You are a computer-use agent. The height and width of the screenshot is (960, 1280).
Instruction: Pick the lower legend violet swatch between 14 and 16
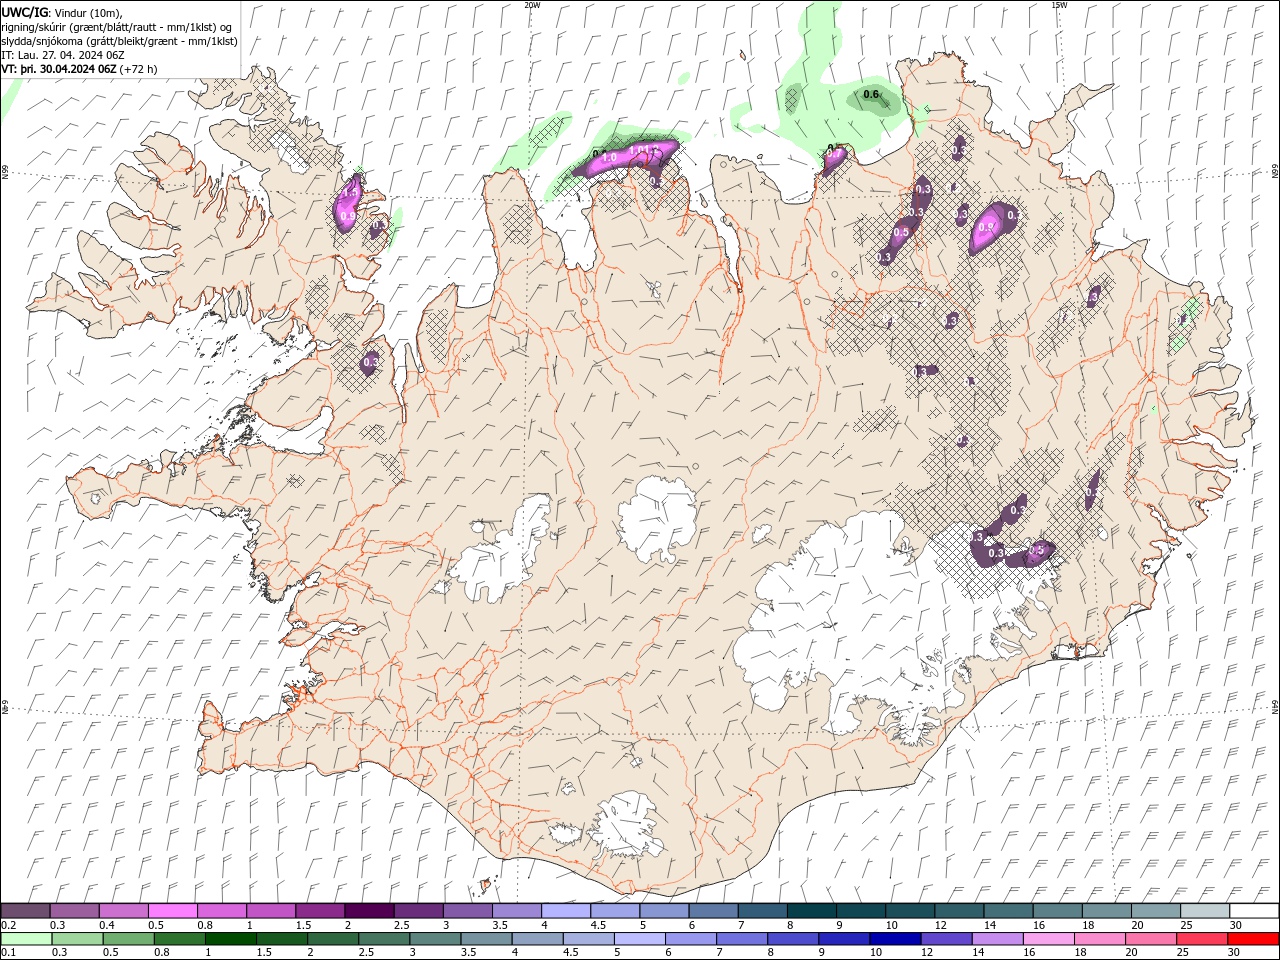coord(996,939)
